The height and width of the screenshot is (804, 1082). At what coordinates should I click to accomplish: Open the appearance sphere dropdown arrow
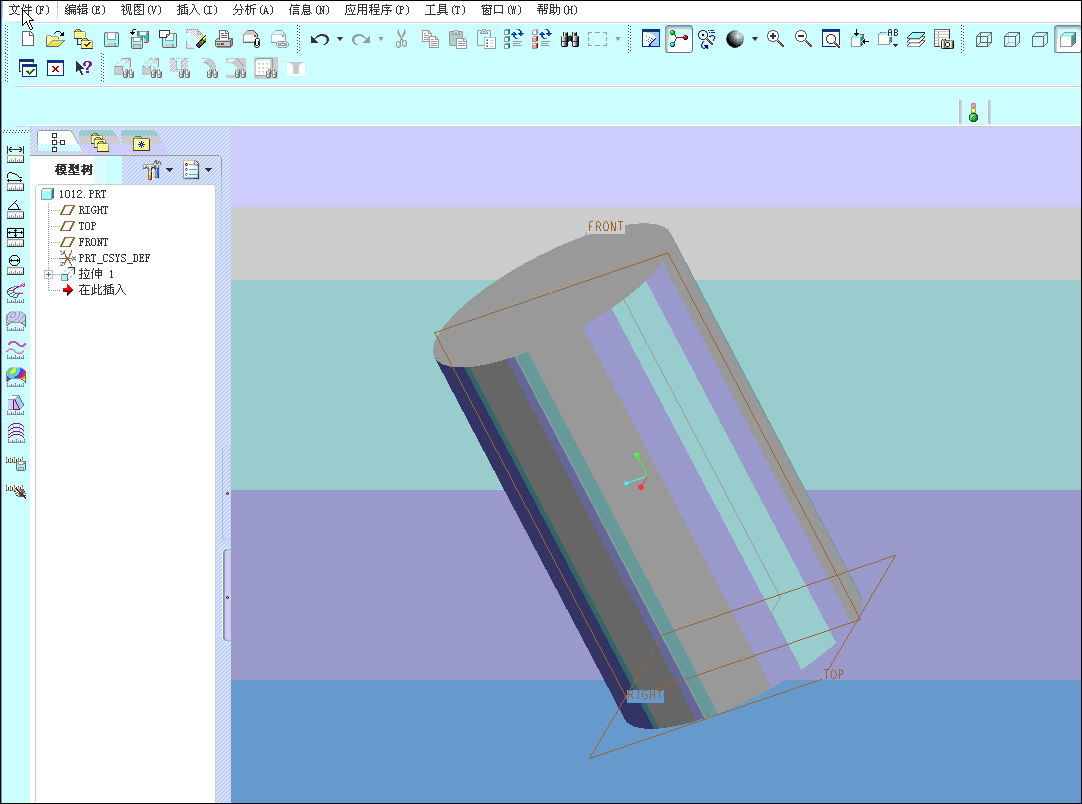(x=754, y=39)
